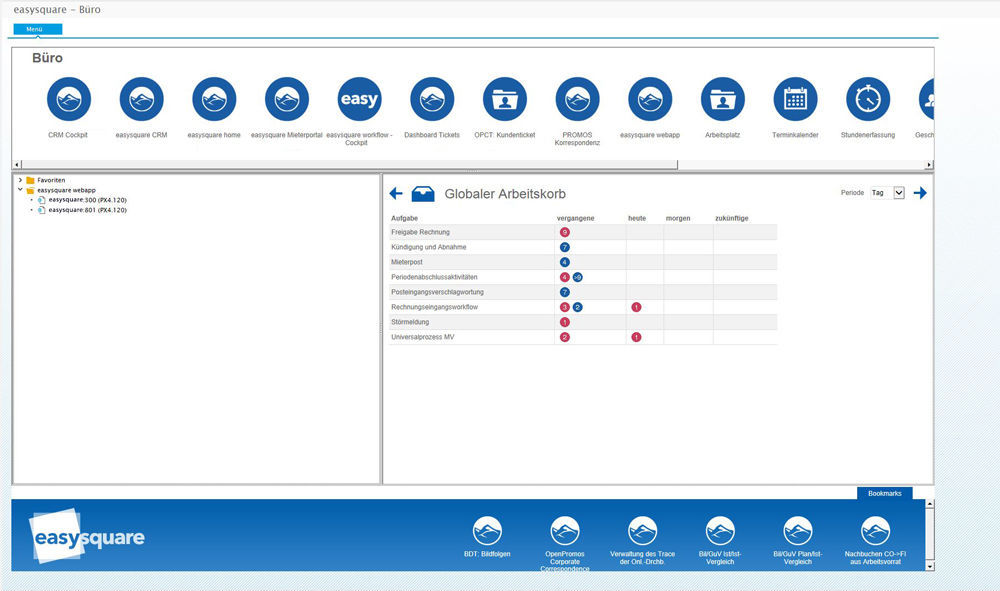
Task: Select easysquare:300 (PX4.120) tree entry
Action: point(87,200)
